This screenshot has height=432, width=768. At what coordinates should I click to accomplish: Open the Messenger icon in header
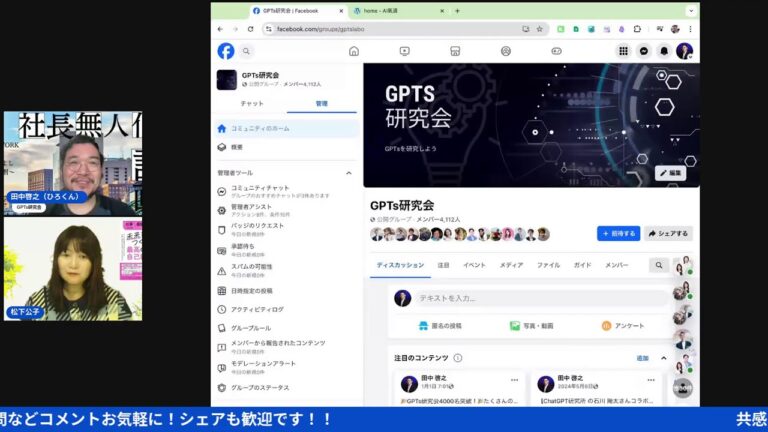click(644, 51)
